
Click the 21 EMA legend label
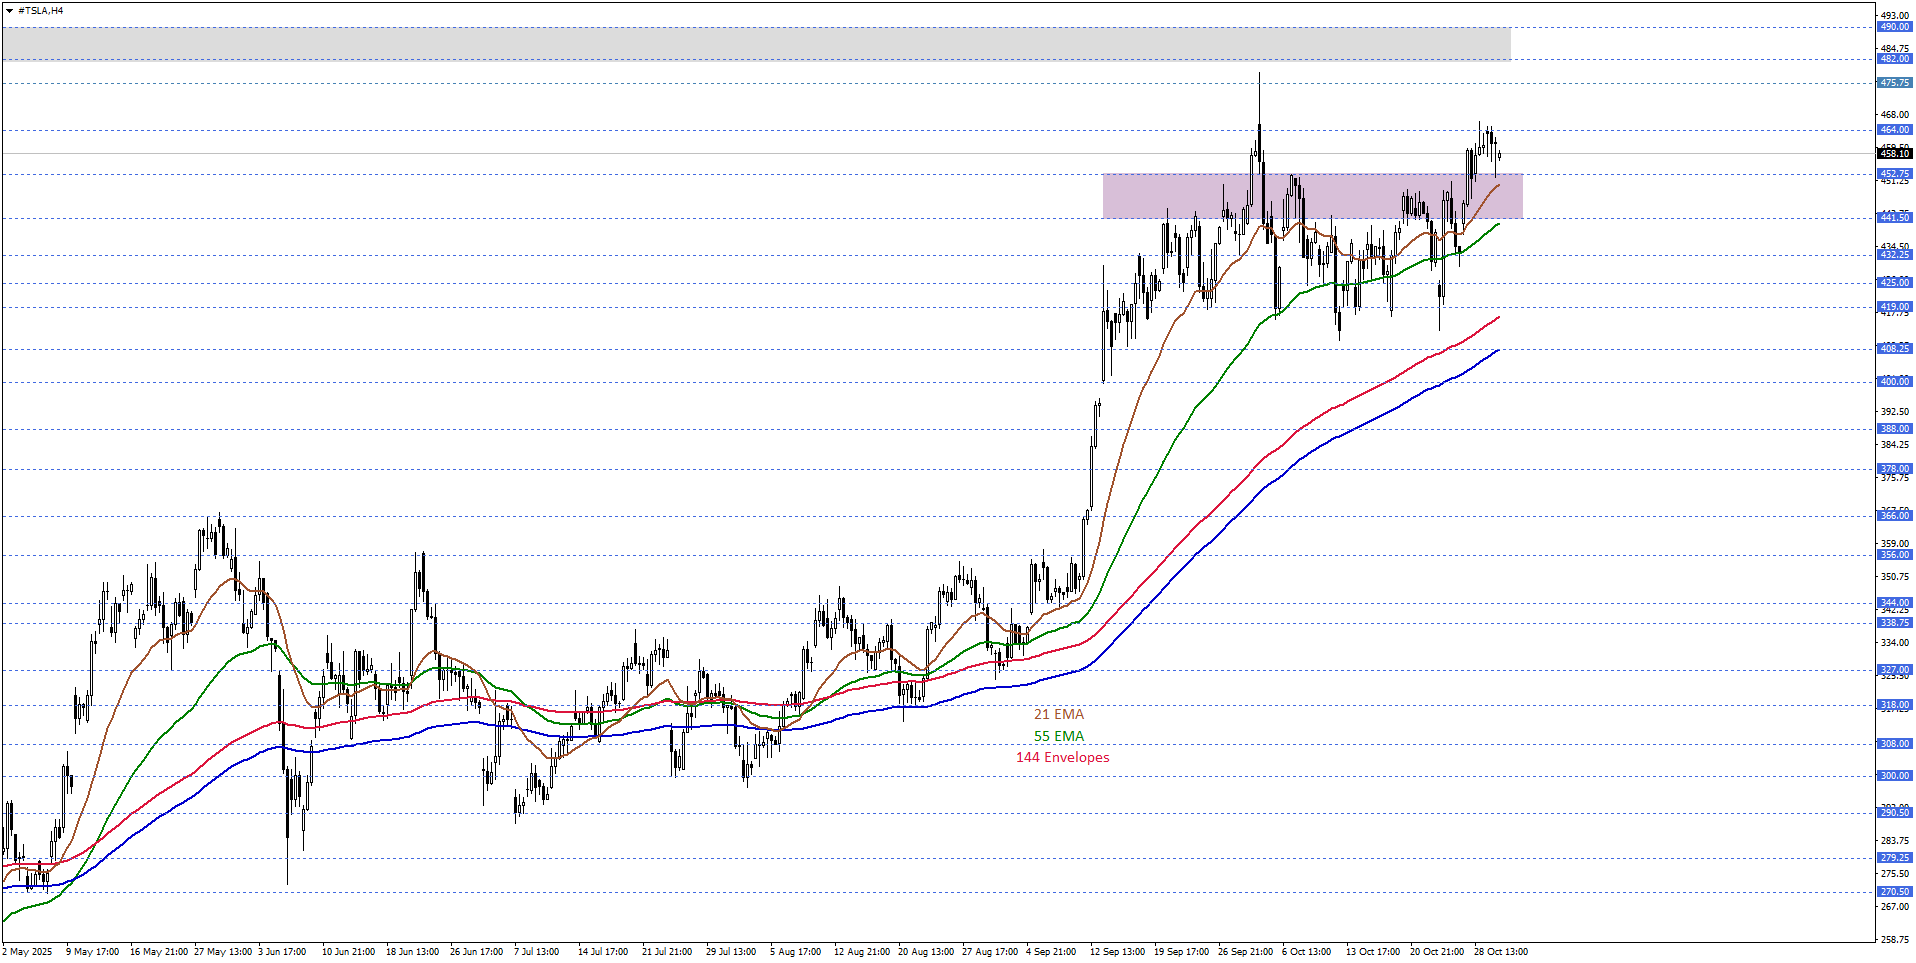tap(1058, 714)
